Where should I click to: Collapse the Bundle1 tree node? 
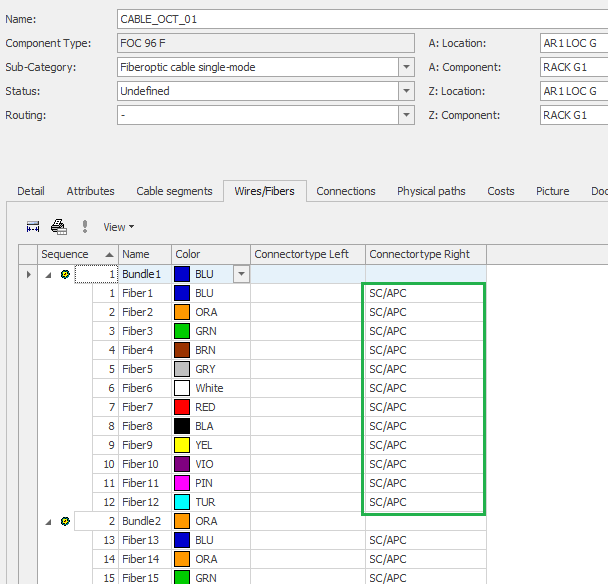coord(48,275)
